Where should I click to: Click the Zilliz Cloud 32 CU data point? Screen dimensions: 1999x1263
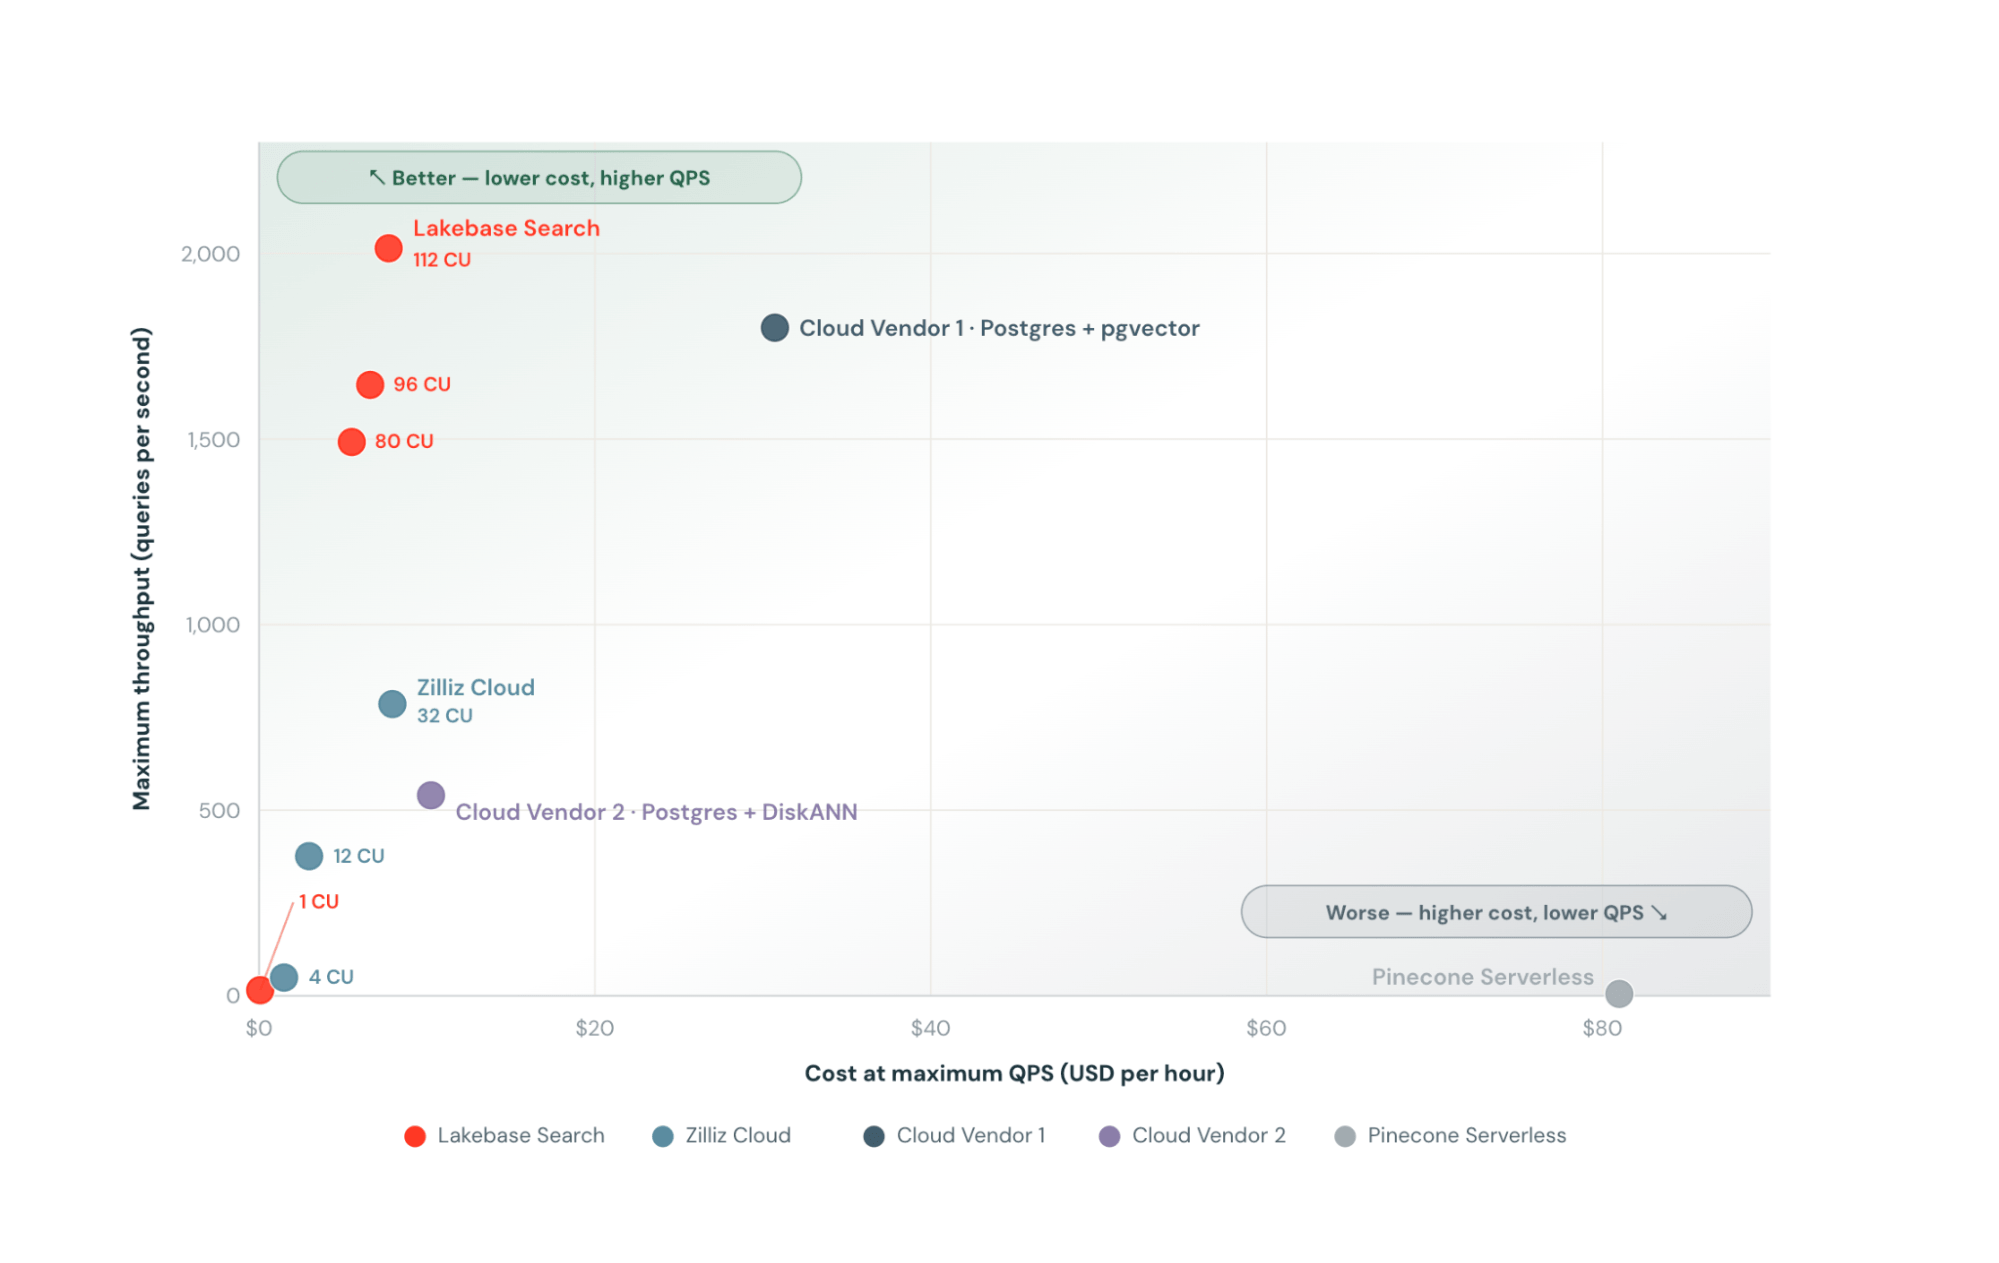(392, 704)
